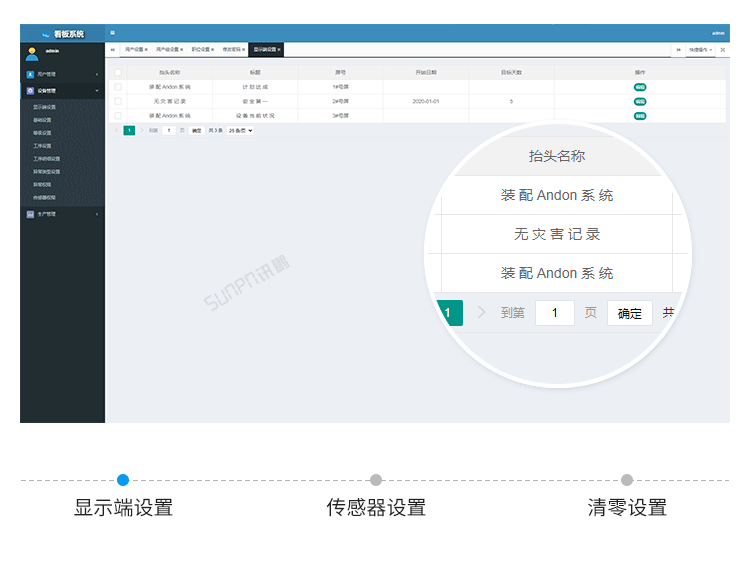Check the row with title 设备当前状况
750x580 pixels.
(x=118, y=115)
